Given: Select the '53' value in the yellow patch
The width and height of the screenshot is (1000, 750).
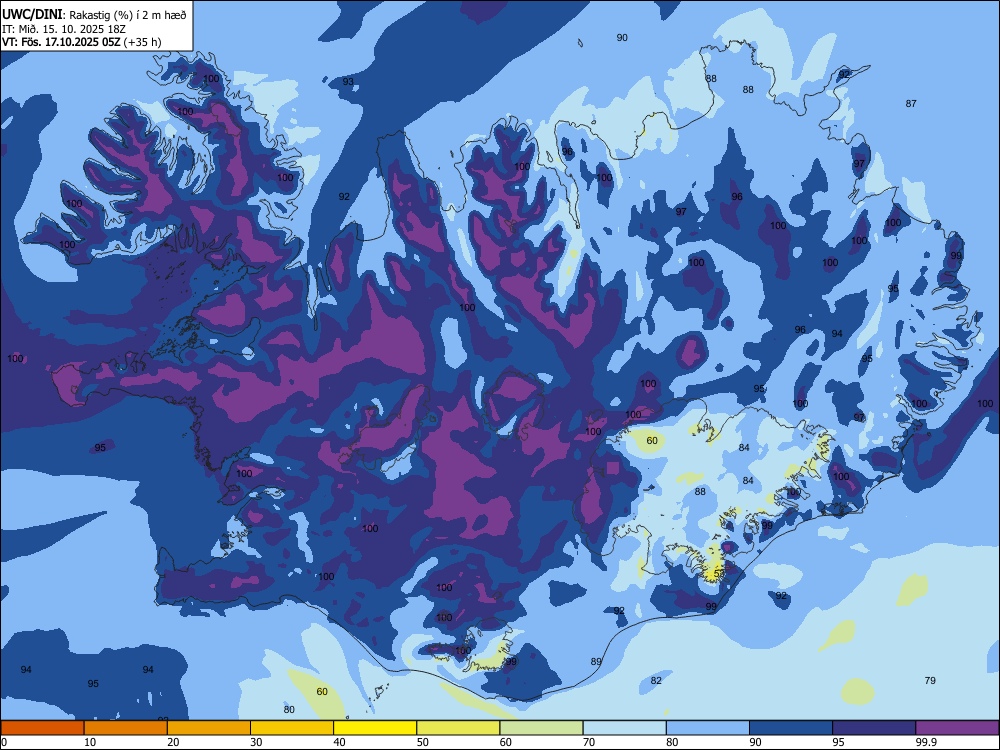Looking at the screenshot, I should (x=719, y=573).
